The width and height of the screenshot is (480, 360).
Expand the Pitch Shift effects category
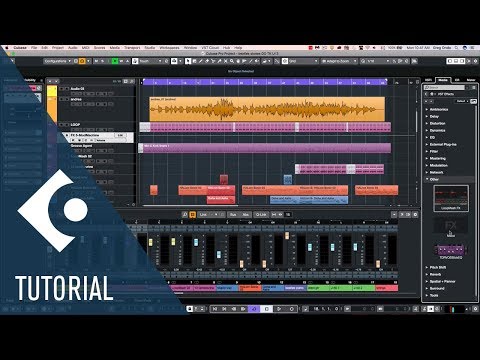(427, 267)
